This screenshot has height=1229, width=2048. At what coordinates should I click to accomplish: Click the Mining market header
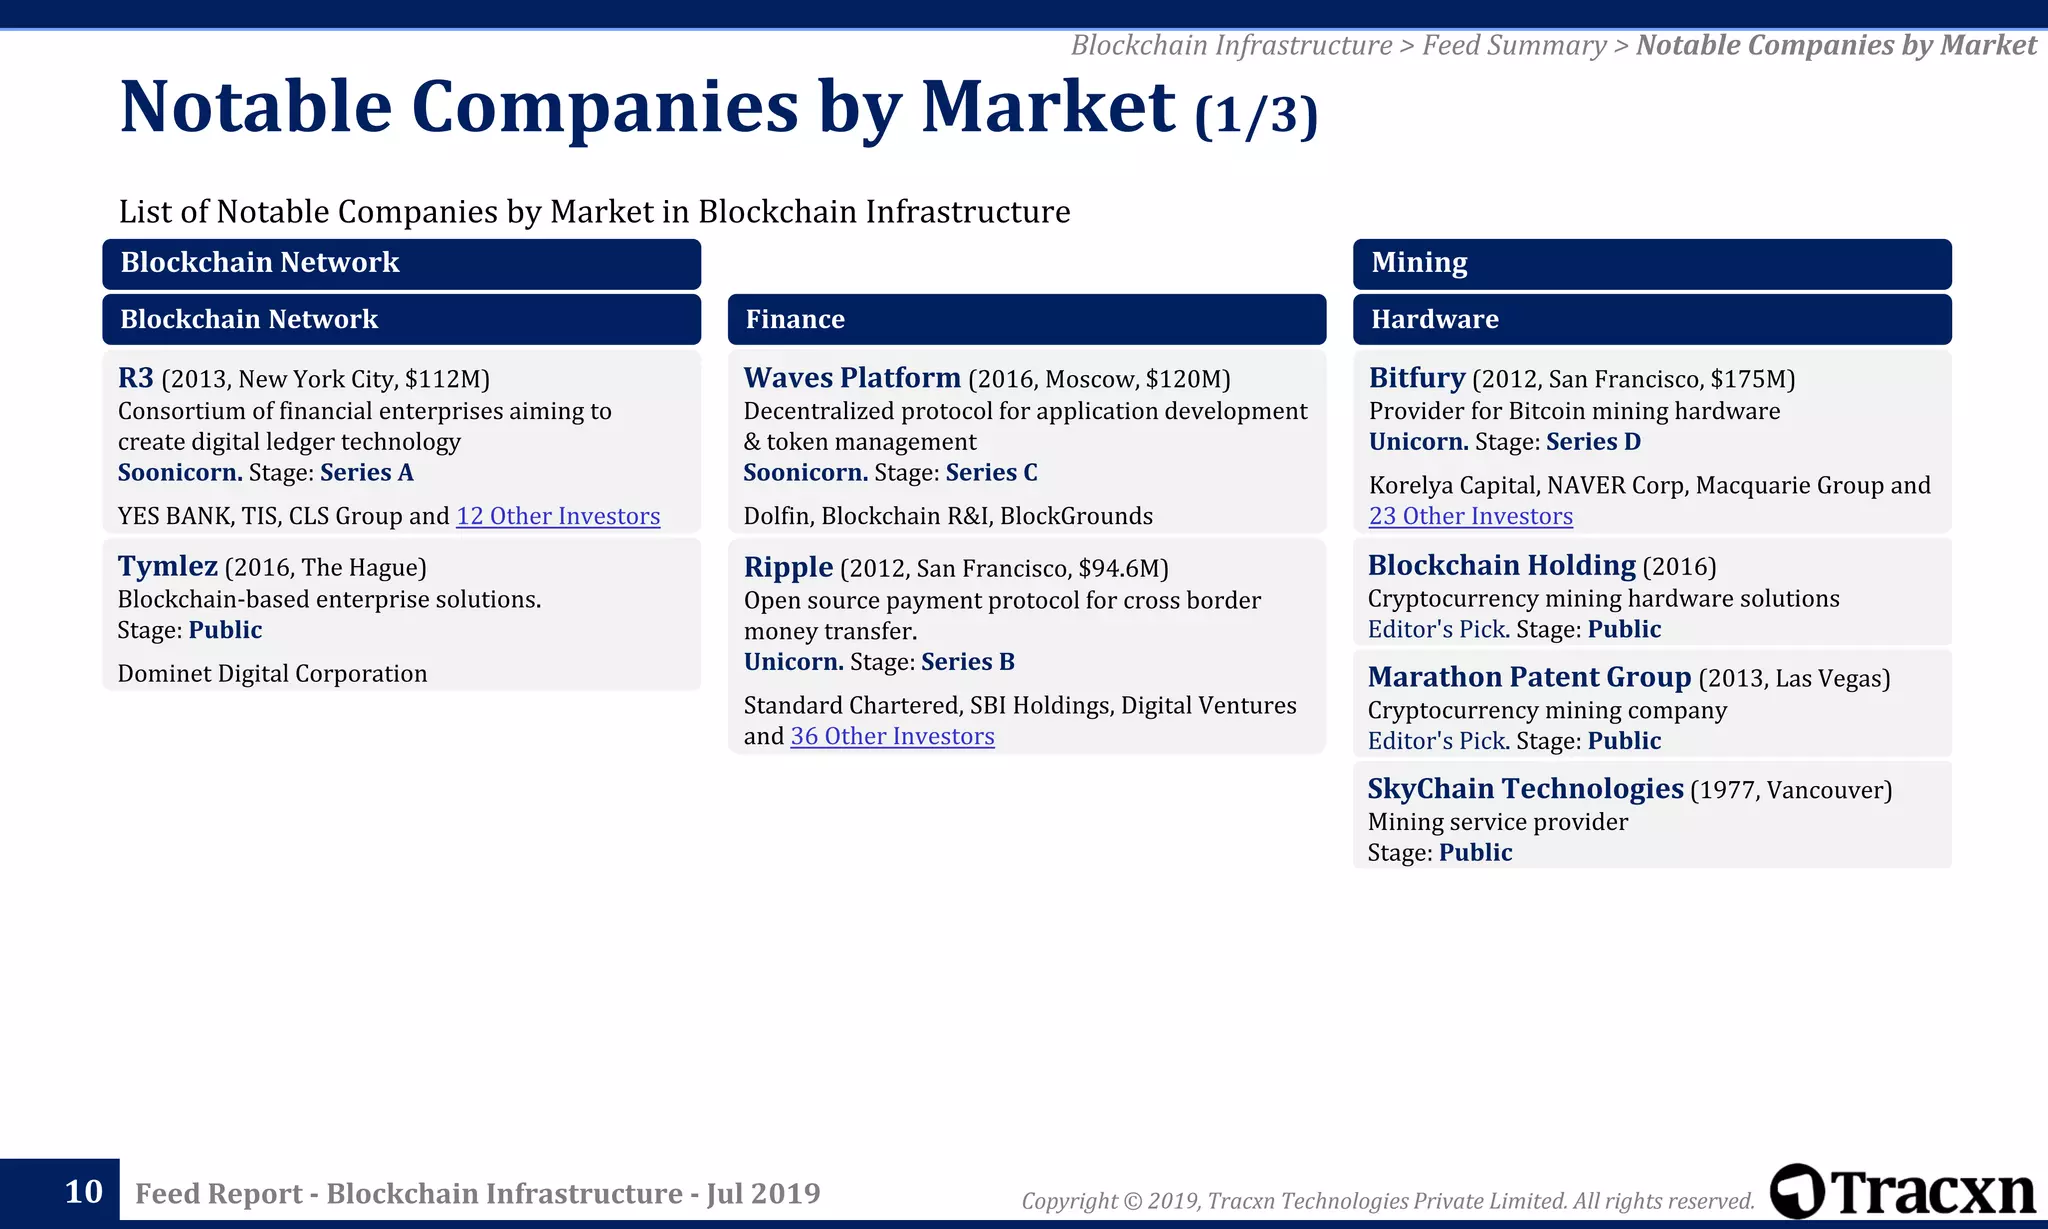pos(1652,263)
